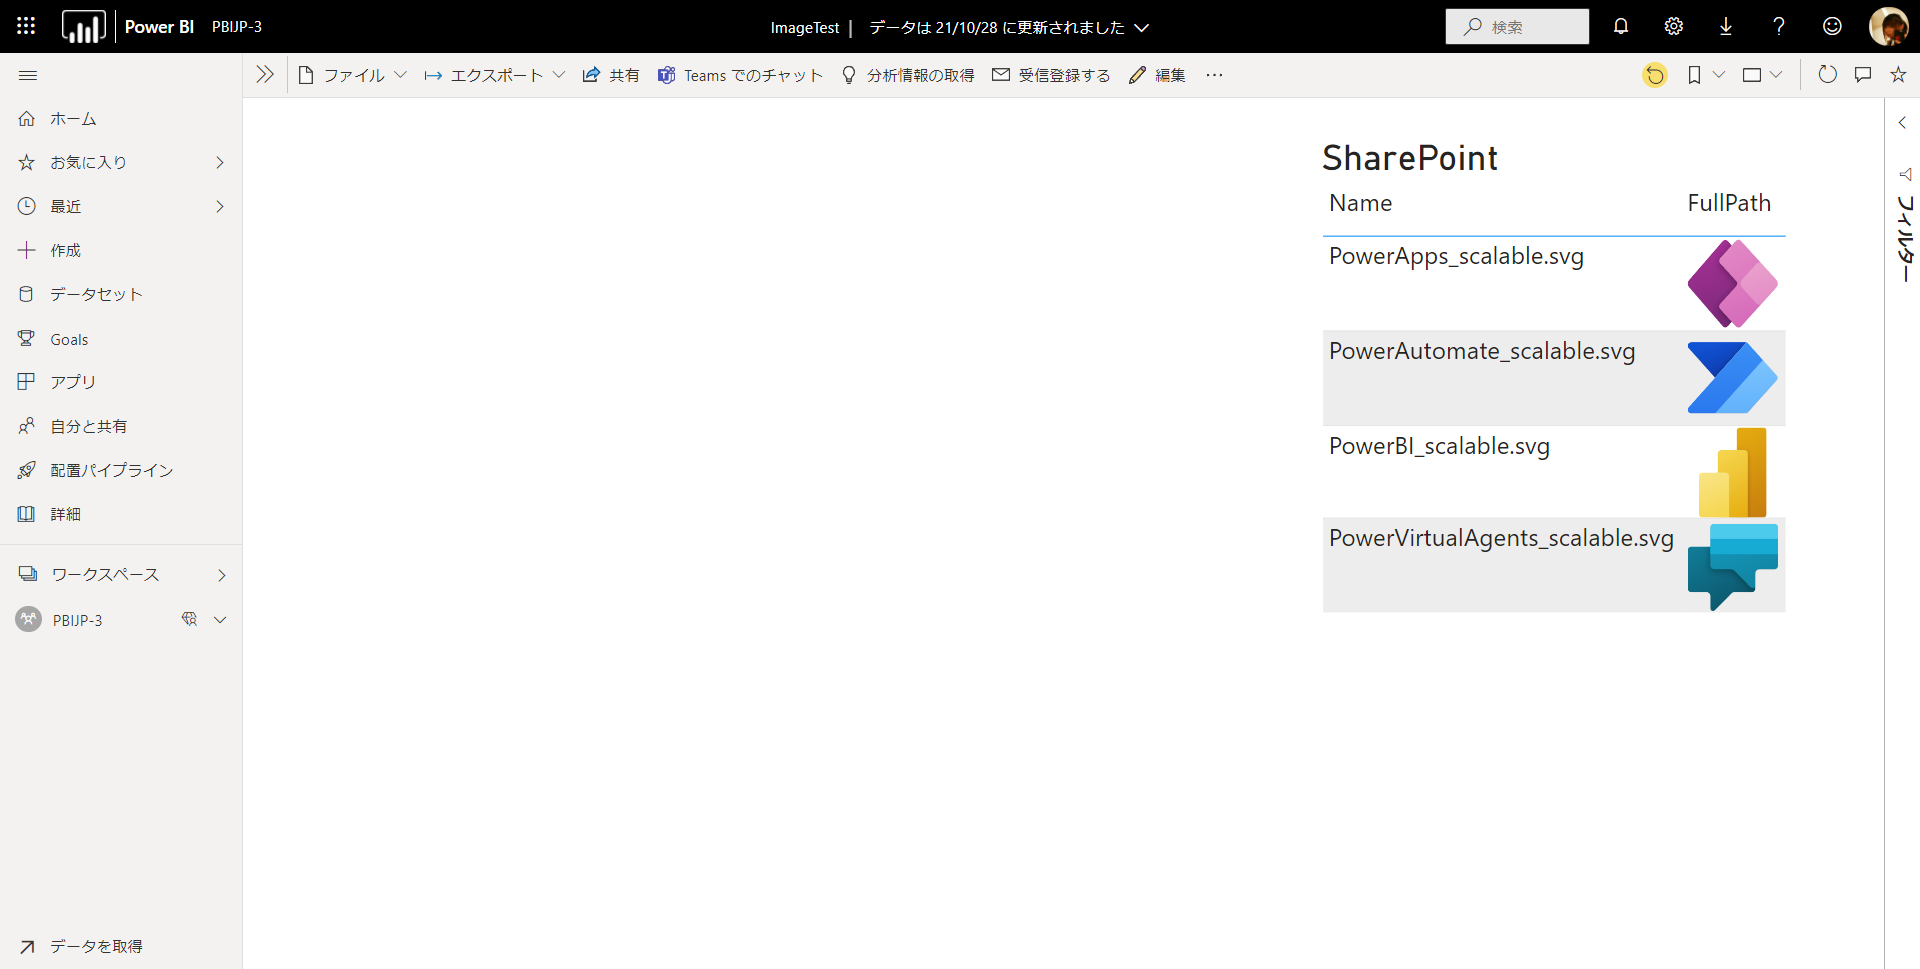Click the Power BI logo icon
The height and width of the screenshot is (969, 1920).
pos(83,26)
